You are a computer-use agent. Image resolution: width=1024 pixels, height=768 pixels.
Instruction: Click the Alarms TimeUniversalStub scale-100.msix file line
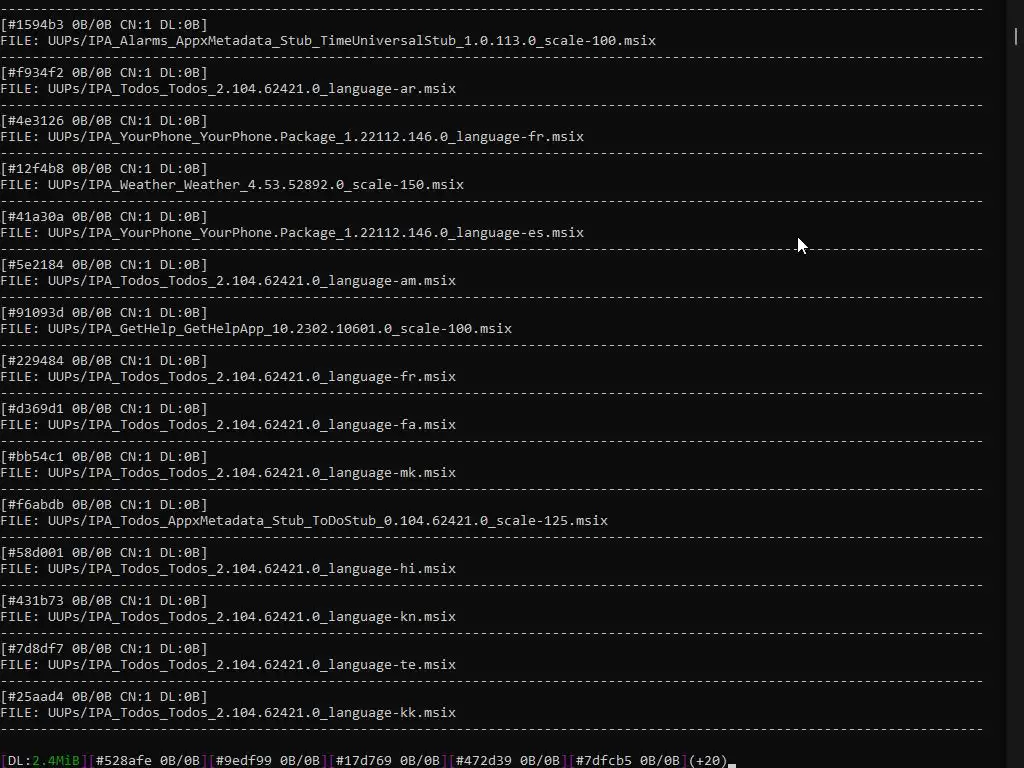tap(328, 40)
